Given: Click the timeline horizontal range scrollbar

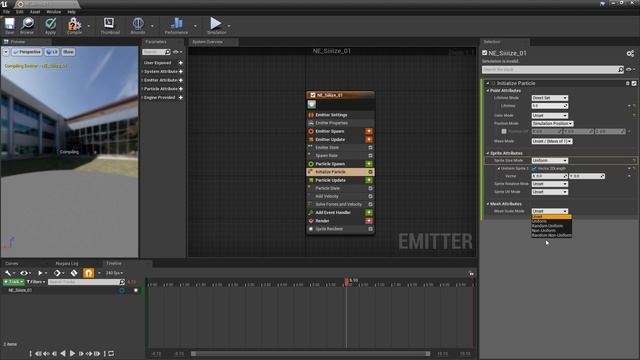Looking at the screenshot, I should click(x=310, y=354).
